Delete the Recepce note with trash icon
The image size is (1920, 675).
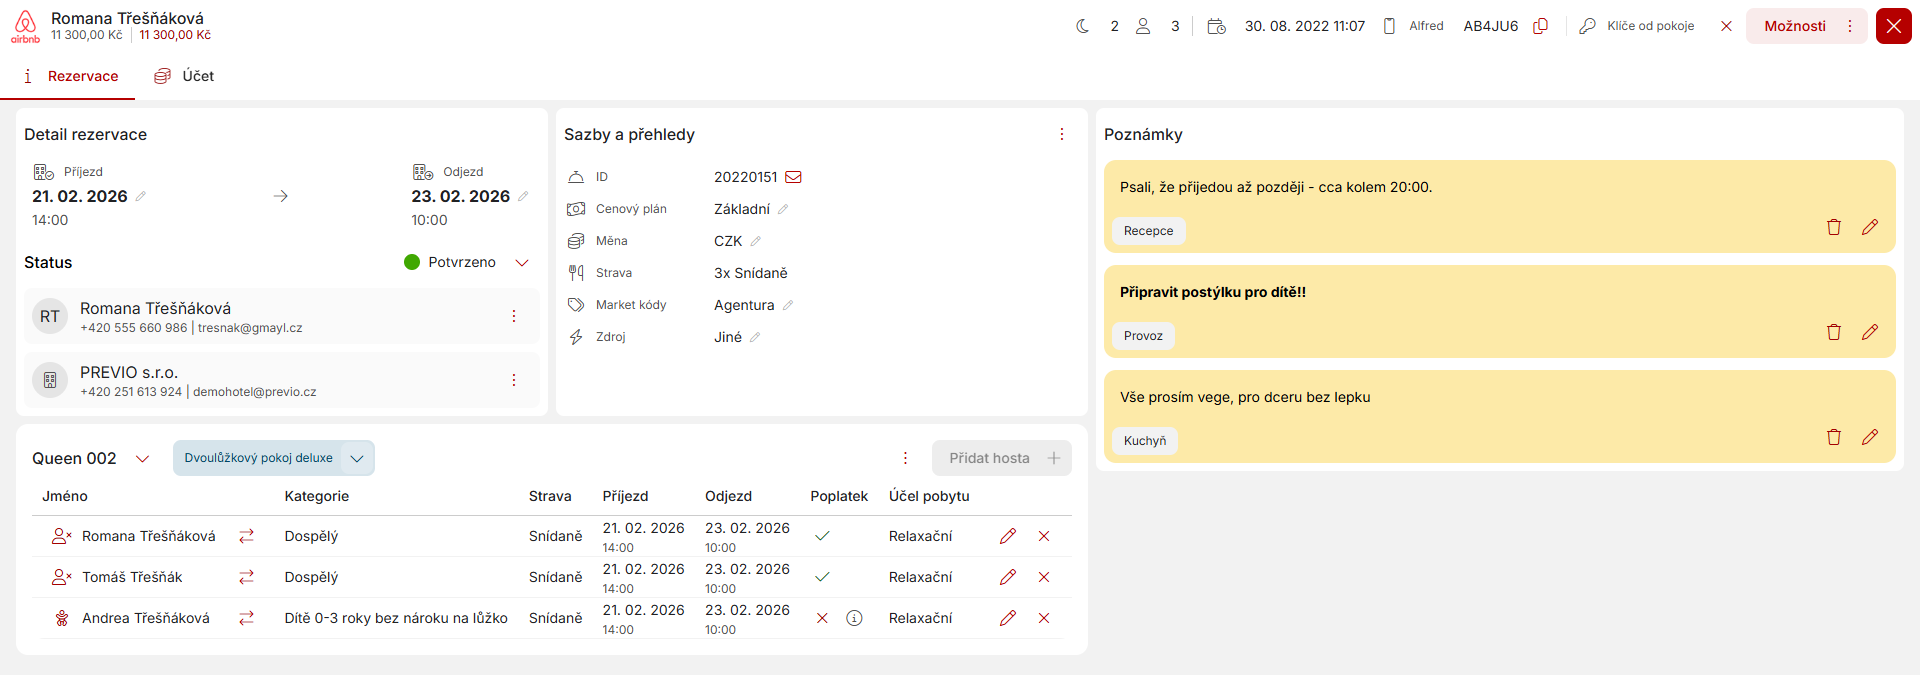click(x=1833, y=227)
